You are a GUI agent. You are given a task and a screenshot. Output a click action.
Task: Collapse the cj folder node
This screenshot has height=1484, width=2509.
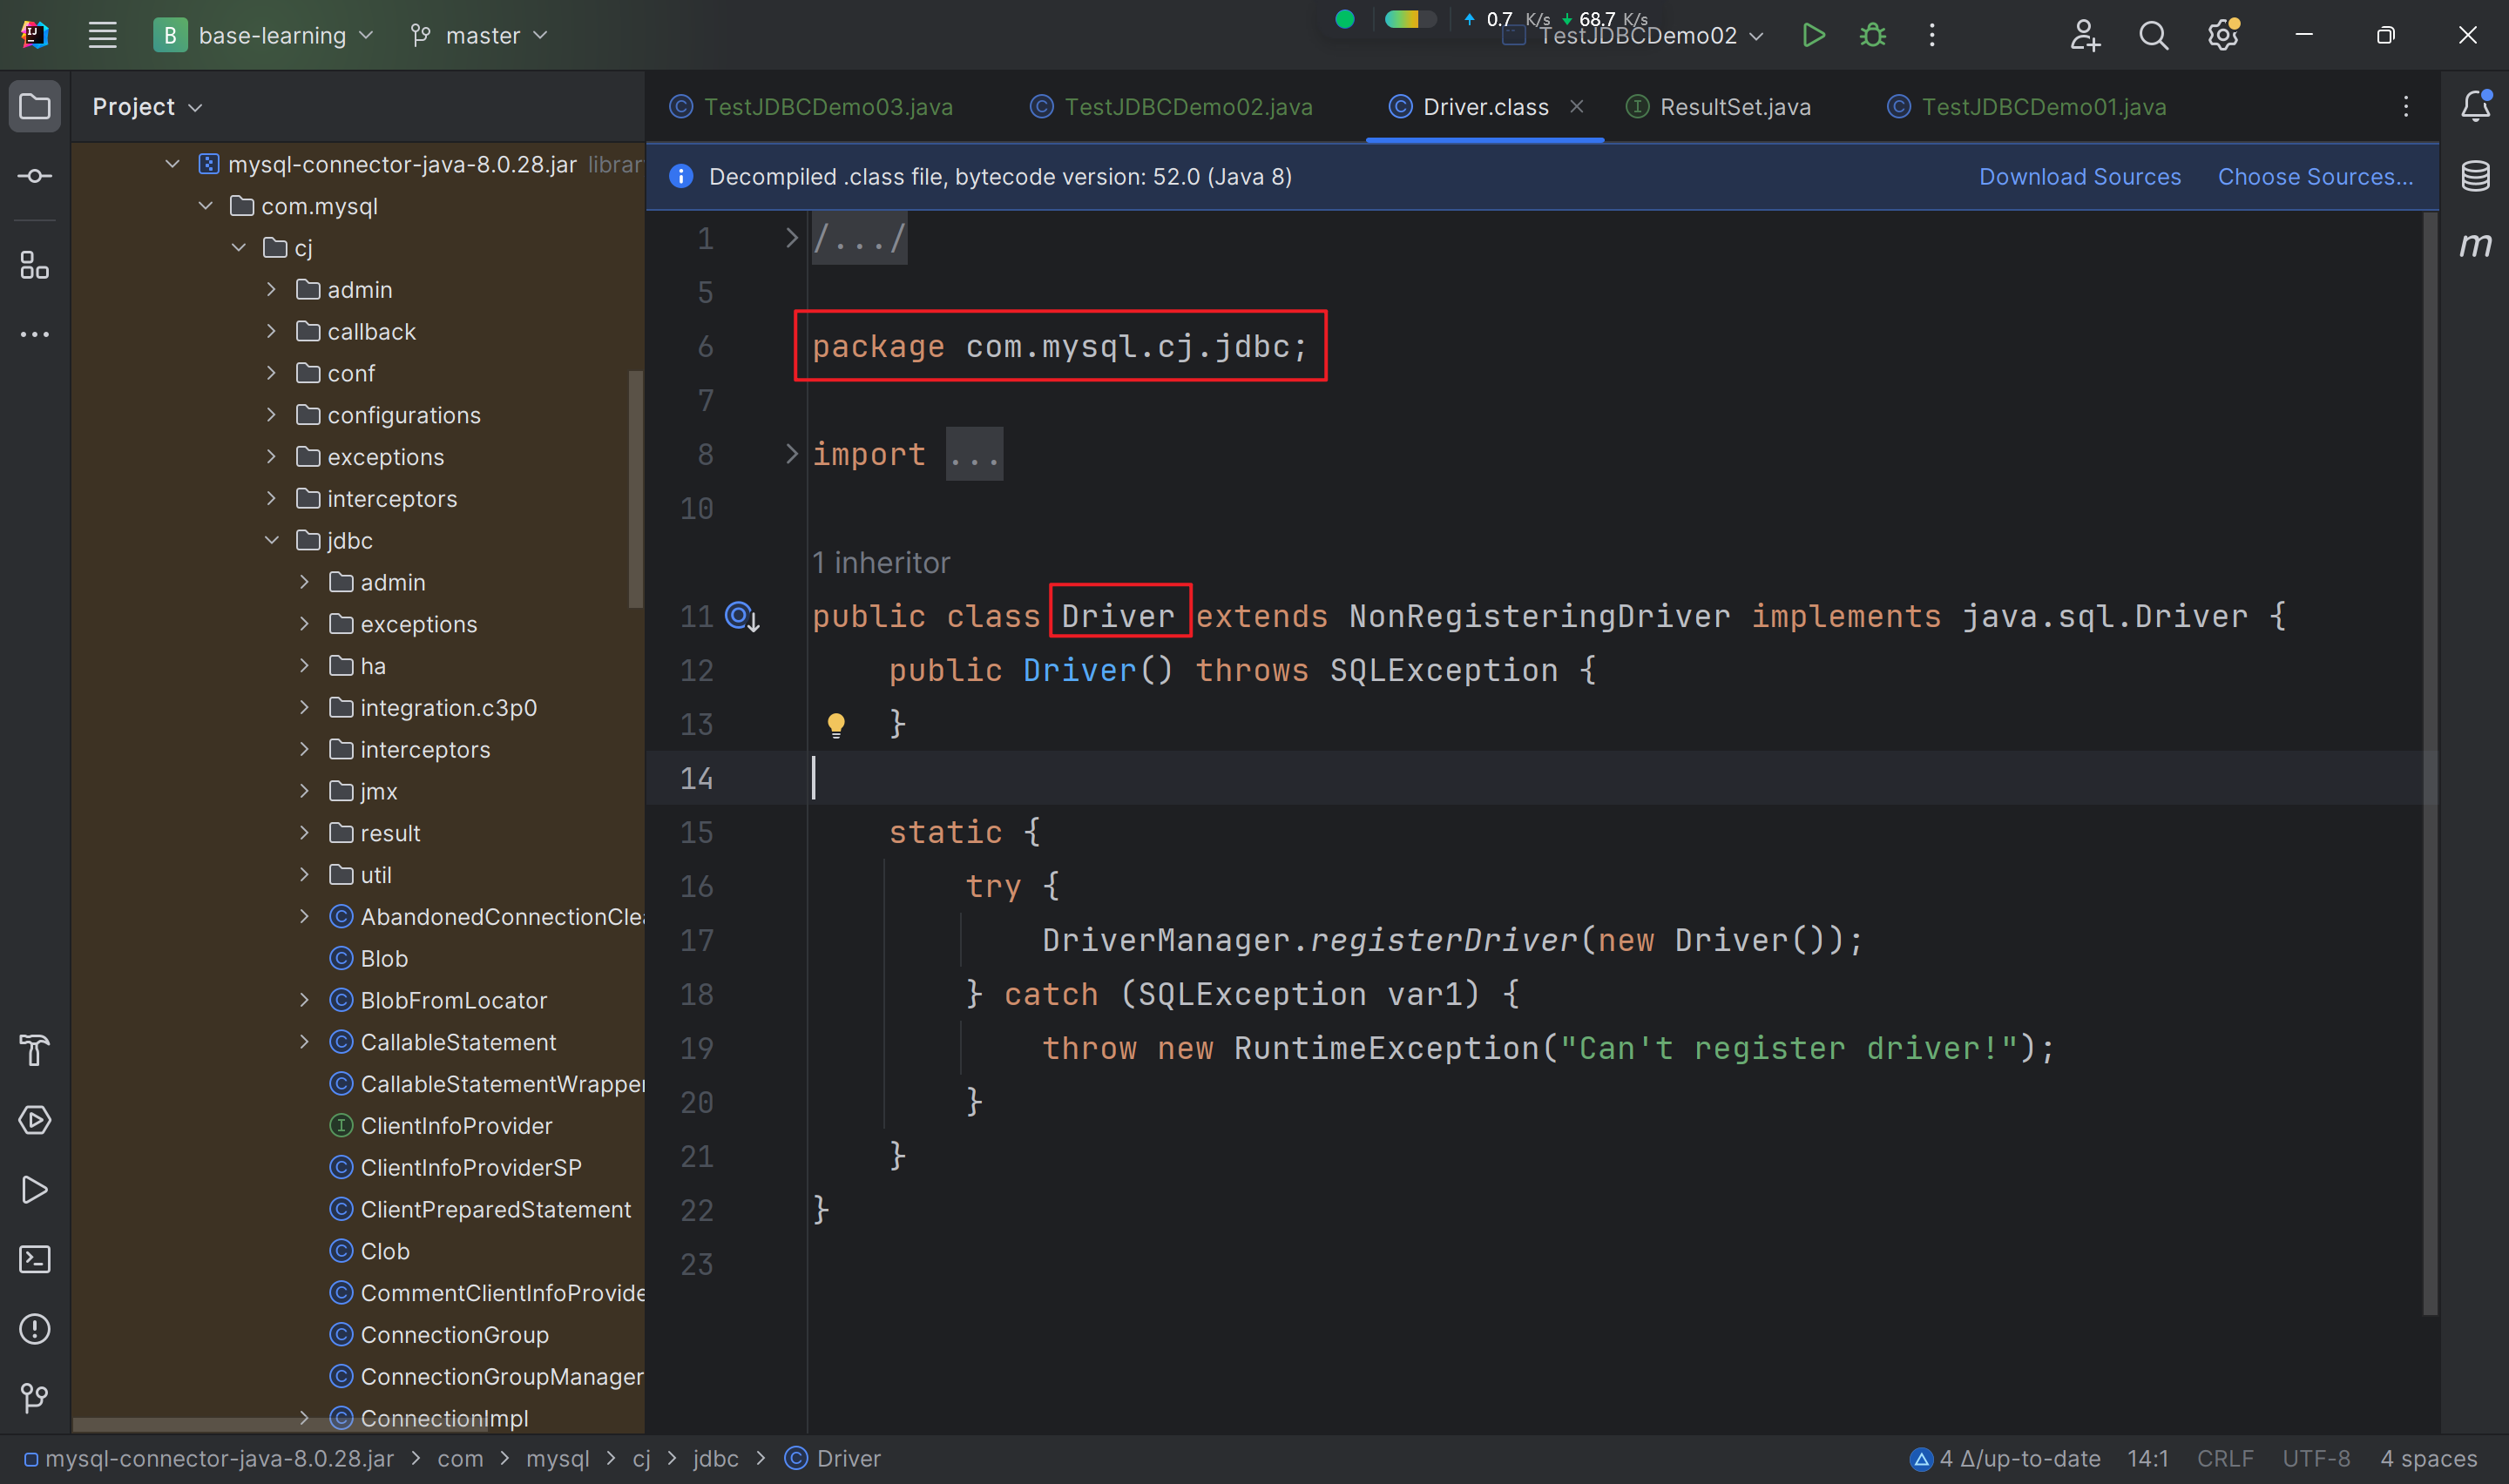point(238,247)
